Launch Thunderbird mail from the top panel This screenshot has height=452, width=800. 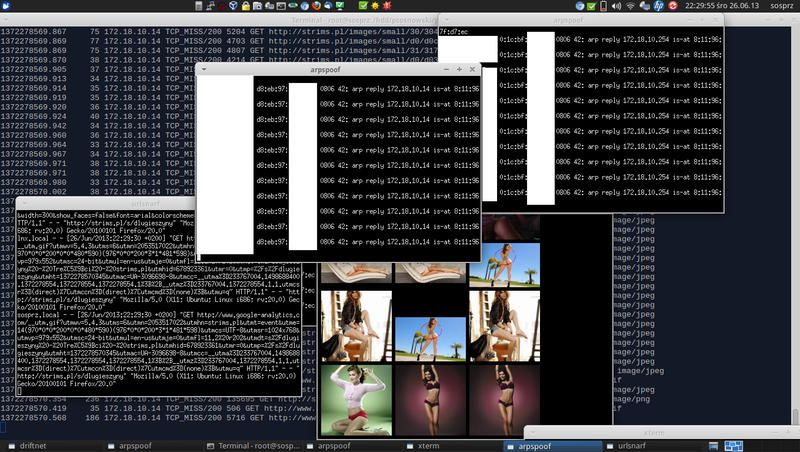click(x=328, y=6)
